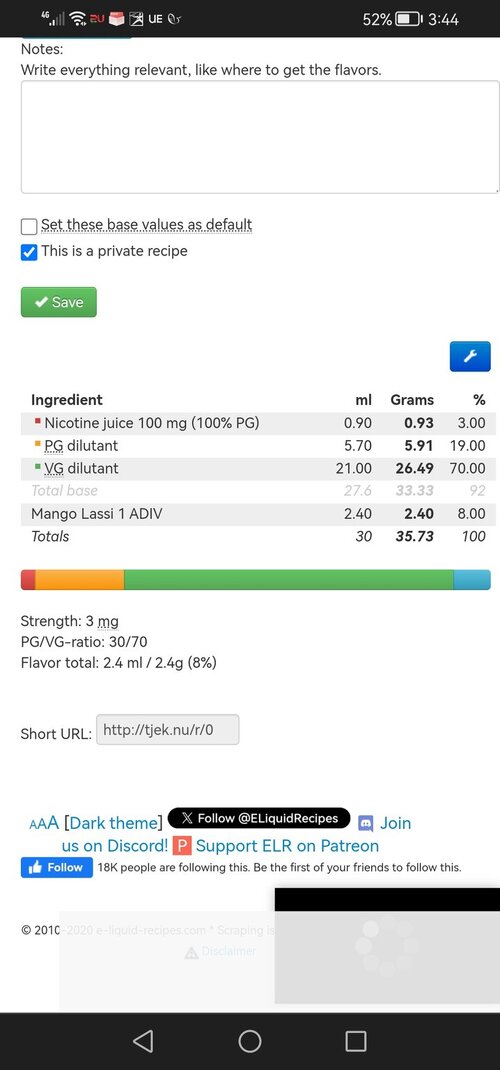The width and height of the screenshot is (500, 1070).
Task: Click the Facebook Follow thumbs-up button
Action: pyautogui.click(x=57, y=867)
